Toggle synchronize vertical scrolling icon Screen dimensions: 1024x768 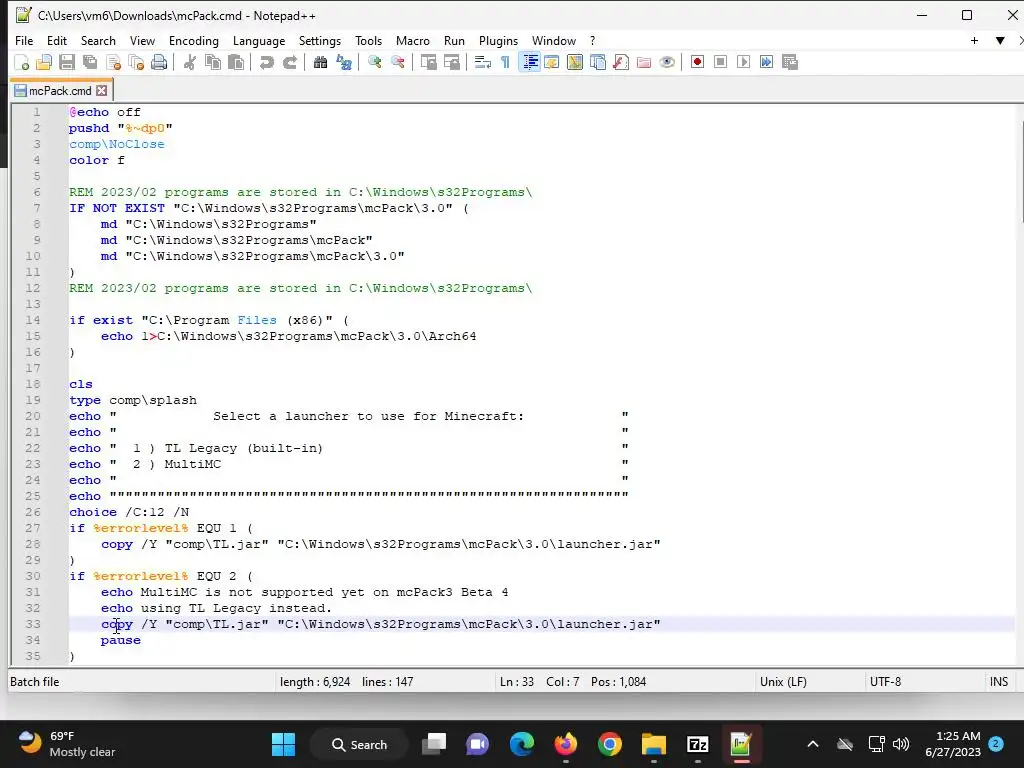point(428,62)
